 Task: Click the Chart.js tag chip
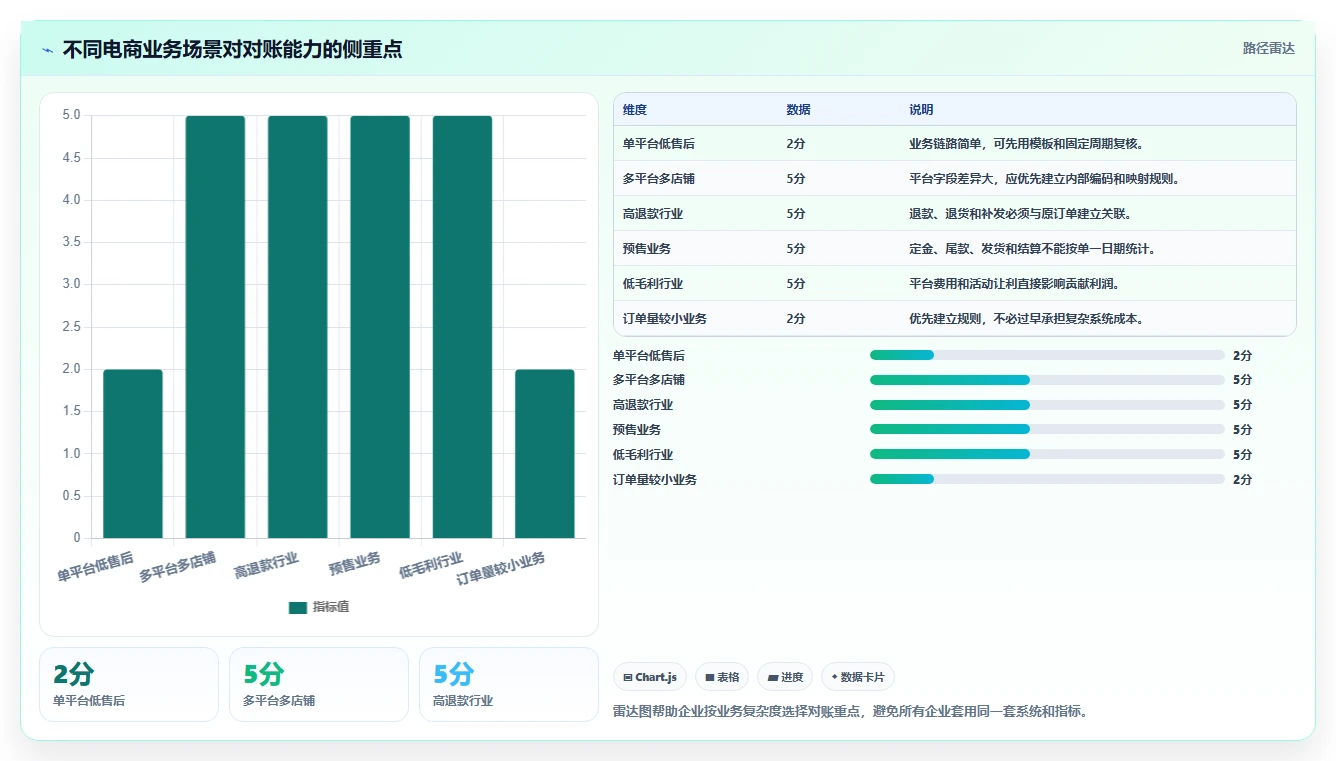tap(650, 677)
